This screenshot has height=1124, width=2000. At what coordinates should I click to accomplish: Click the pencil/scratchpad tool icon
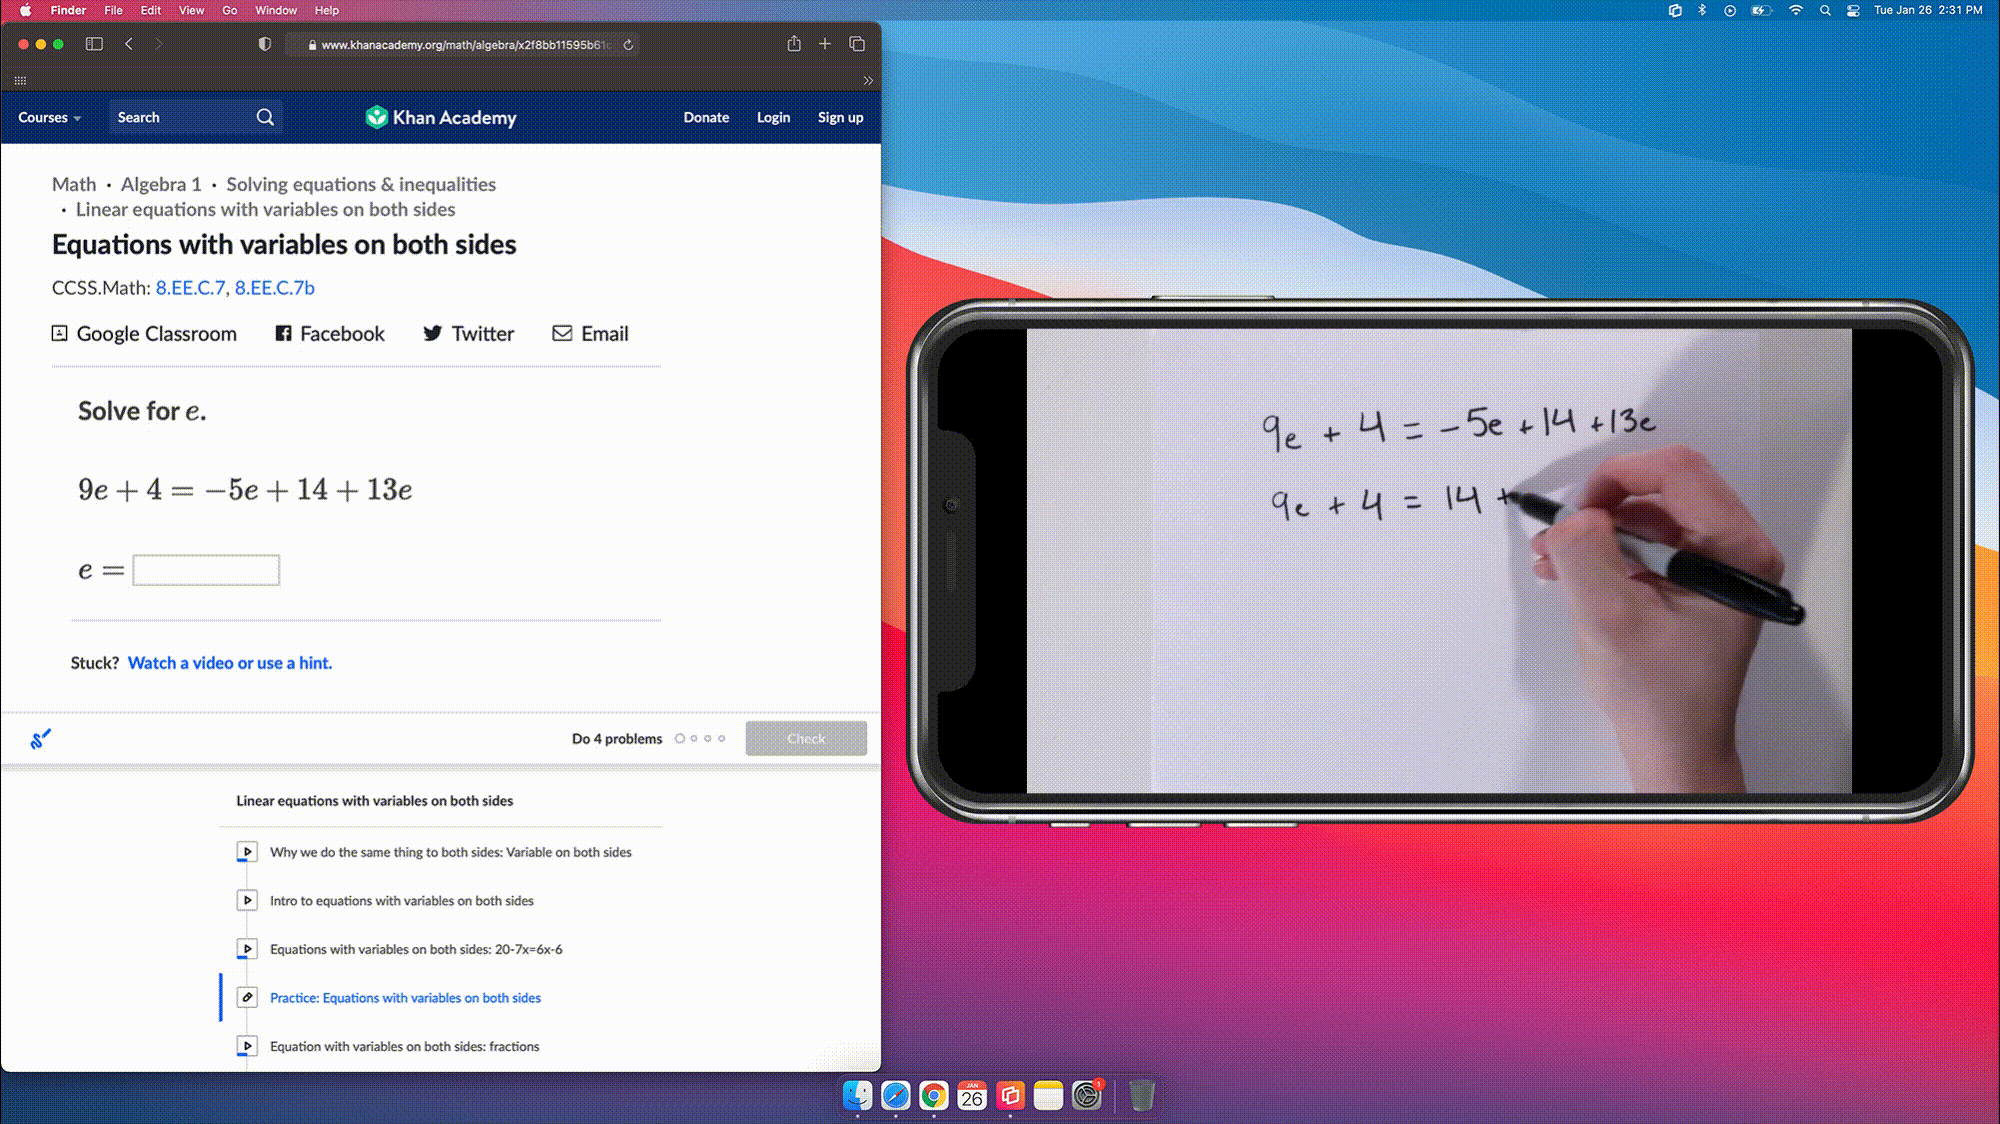coord(41,738)
